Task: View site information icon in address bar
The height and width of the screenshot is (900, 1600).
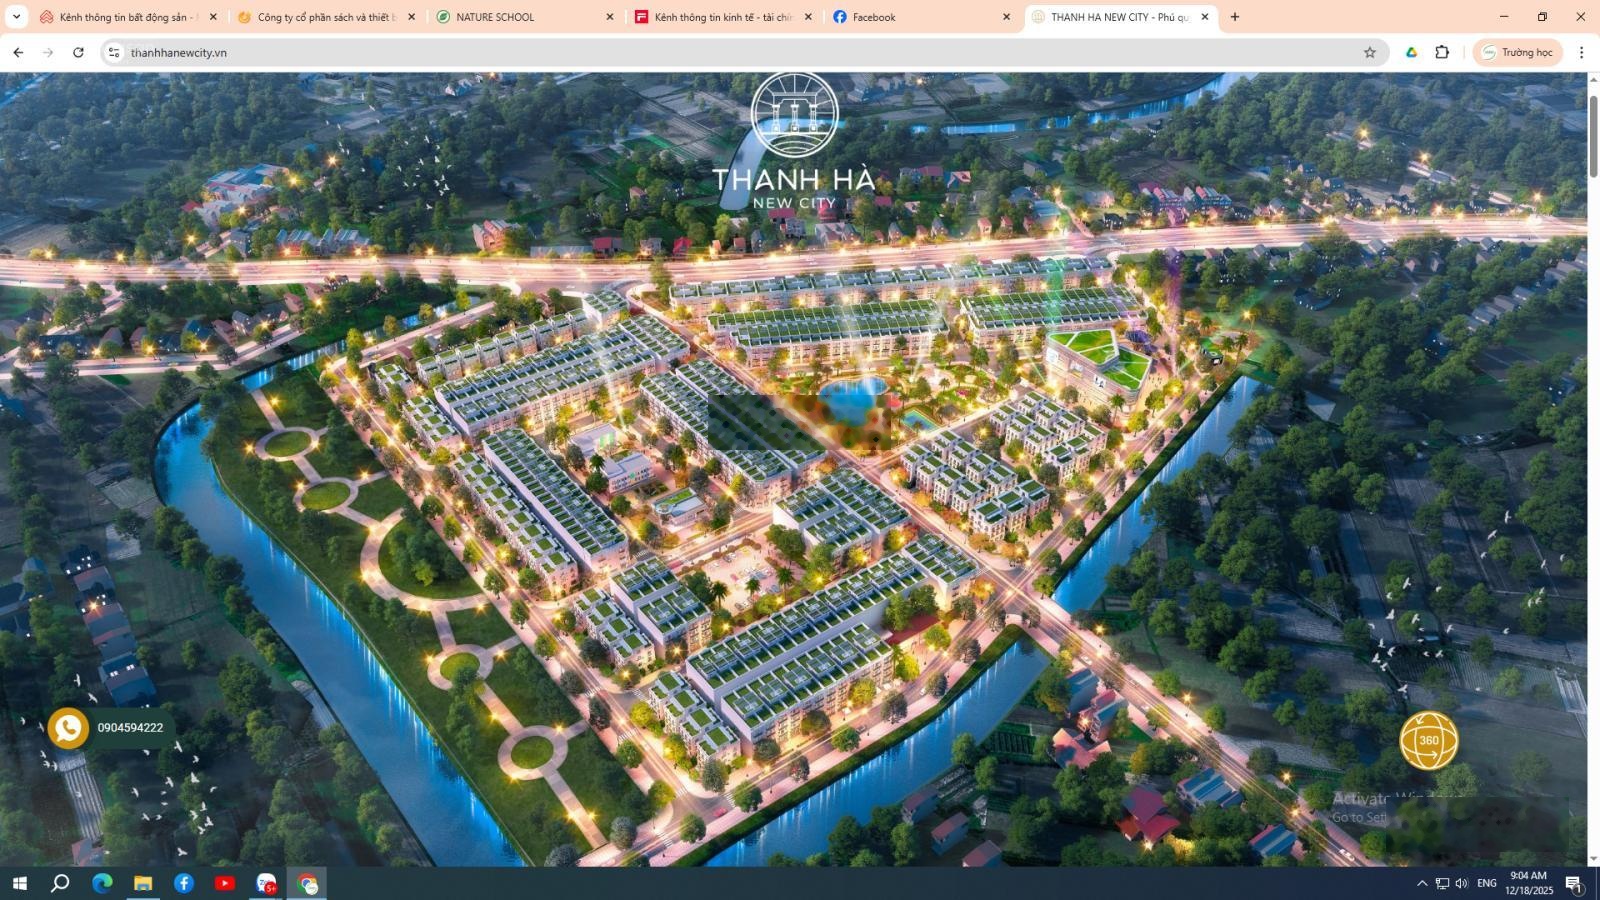Action: 113,52
